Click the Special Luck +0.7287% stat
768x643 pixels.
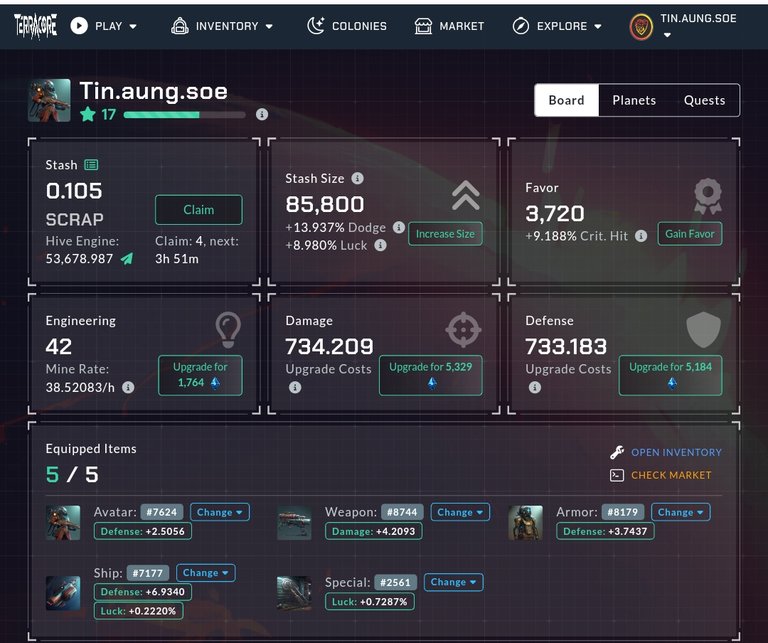point(370,602)
